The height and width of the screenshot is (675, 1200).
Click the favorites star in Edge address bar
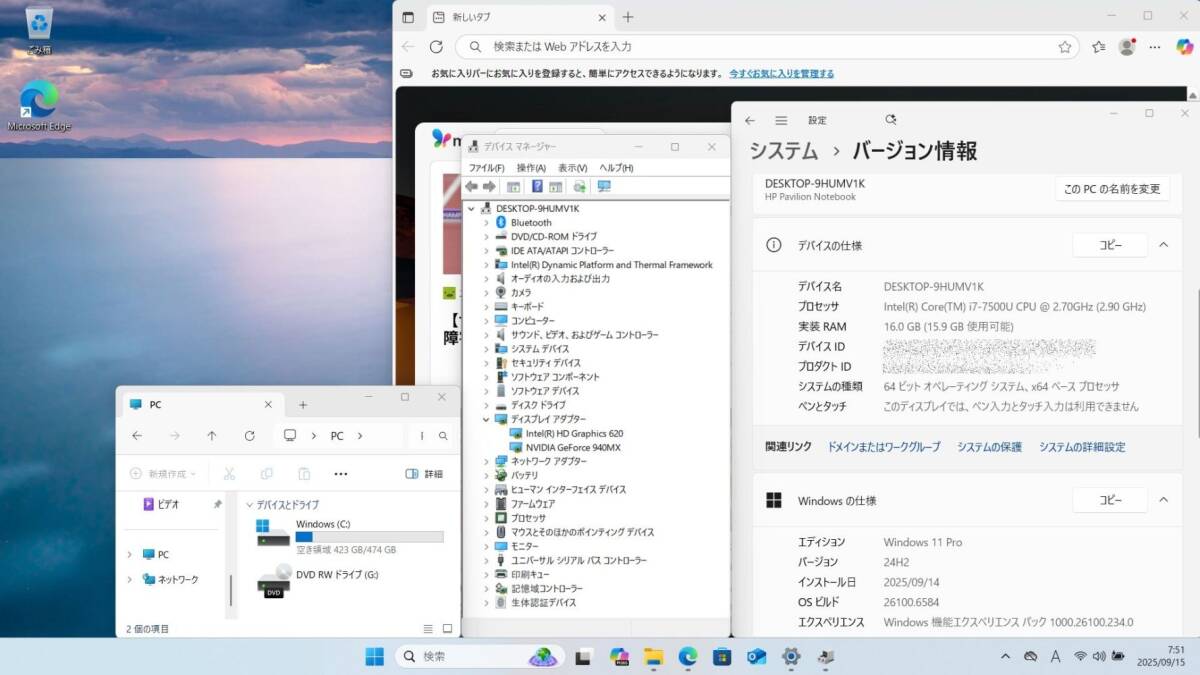click(x=1065, y=47)
